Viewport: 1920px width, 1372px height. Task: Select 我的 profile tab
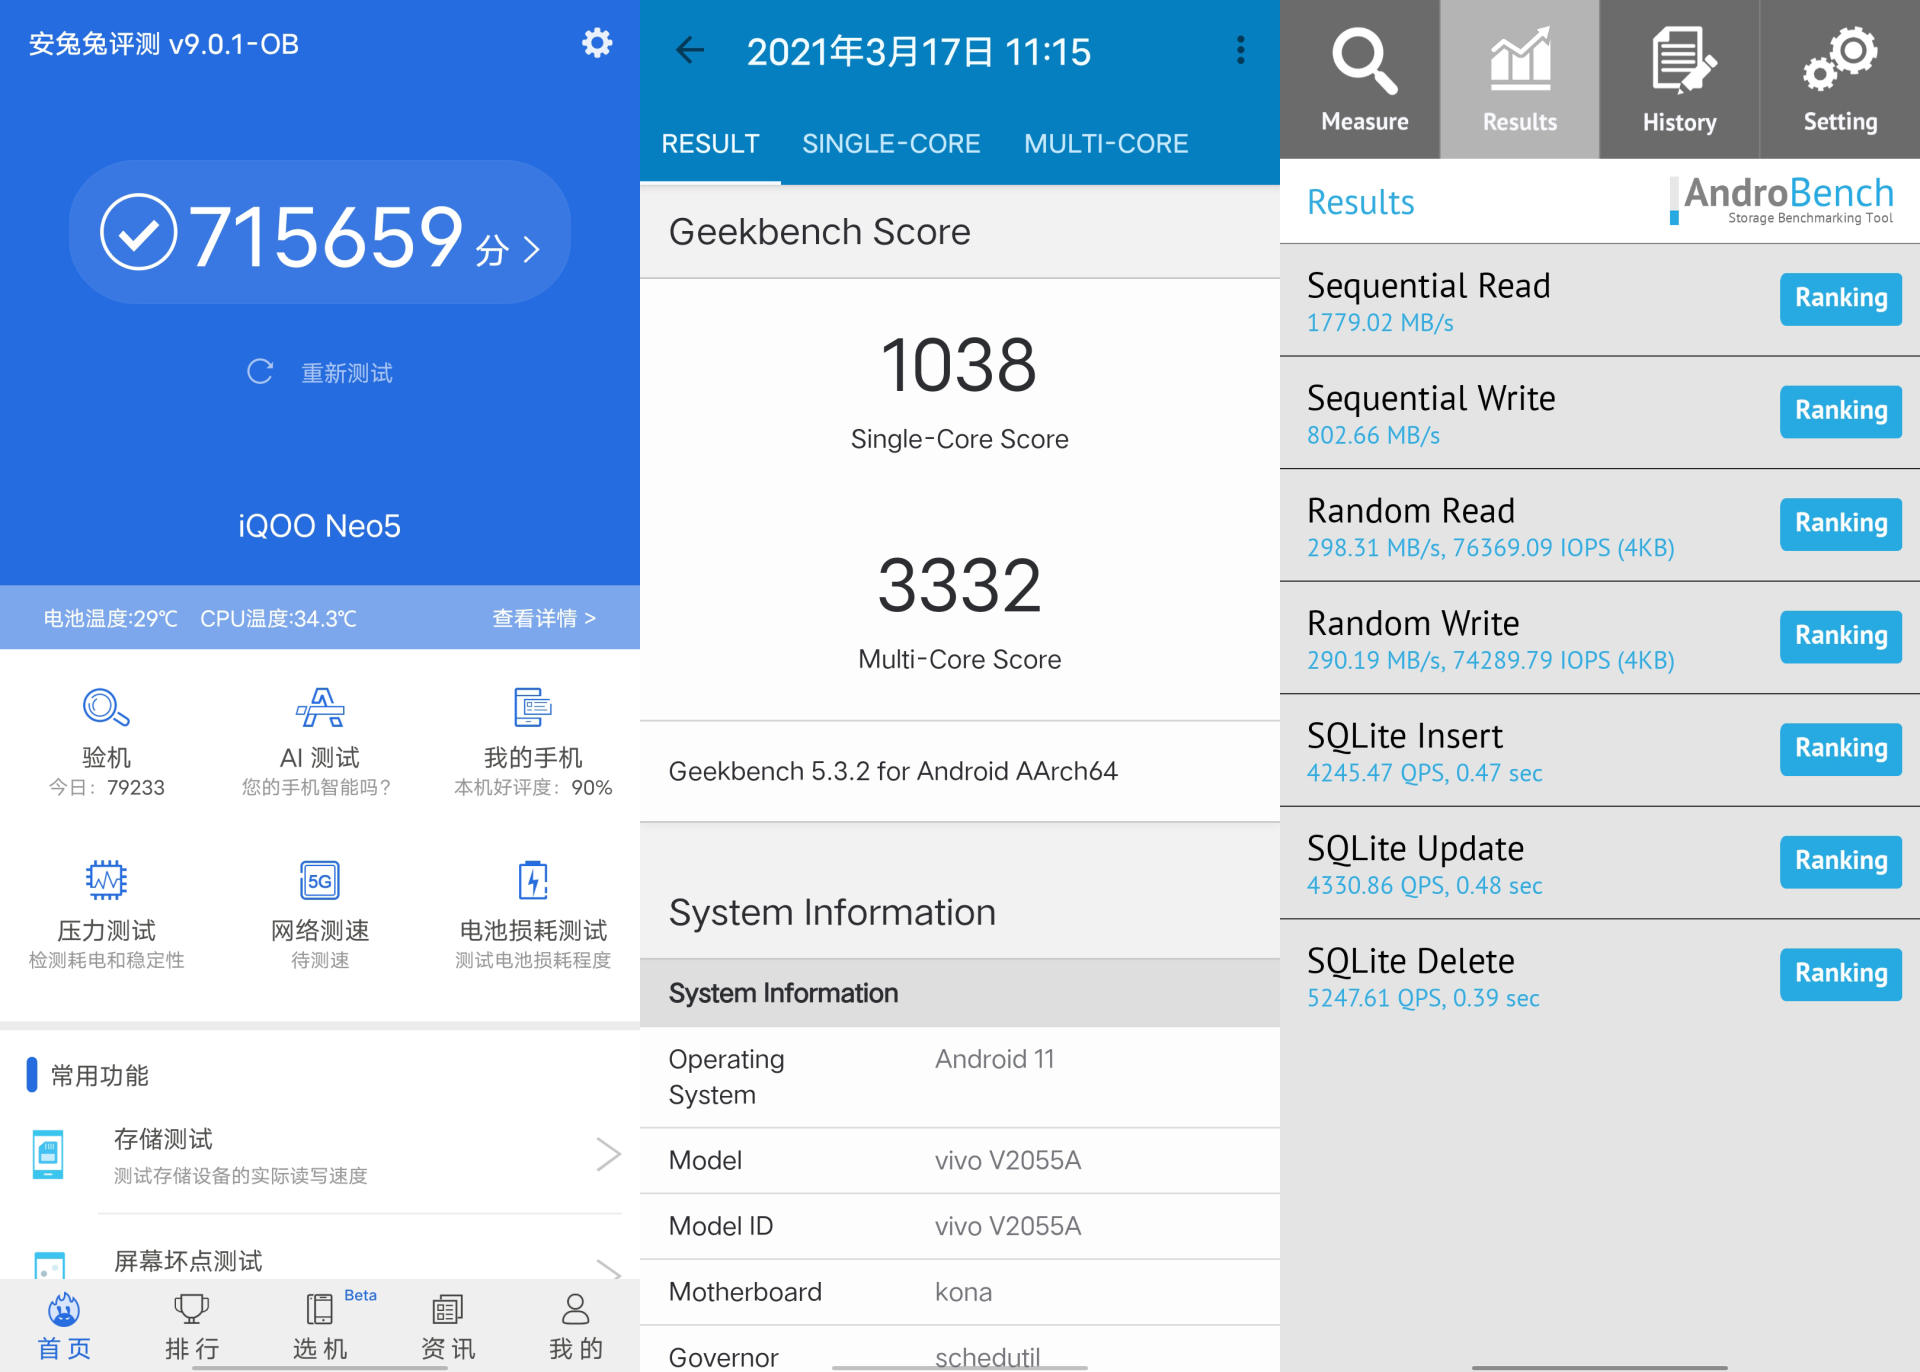pyautogui.click(x=576, y=1326)
